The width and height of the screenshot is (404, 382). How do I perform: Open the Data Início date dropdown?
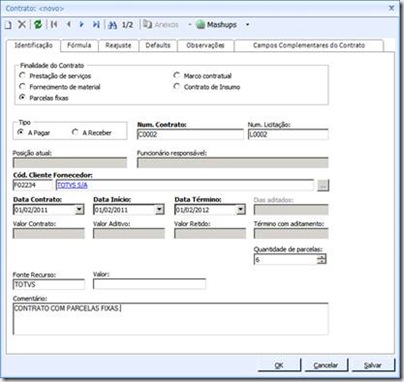coord(160,210)
